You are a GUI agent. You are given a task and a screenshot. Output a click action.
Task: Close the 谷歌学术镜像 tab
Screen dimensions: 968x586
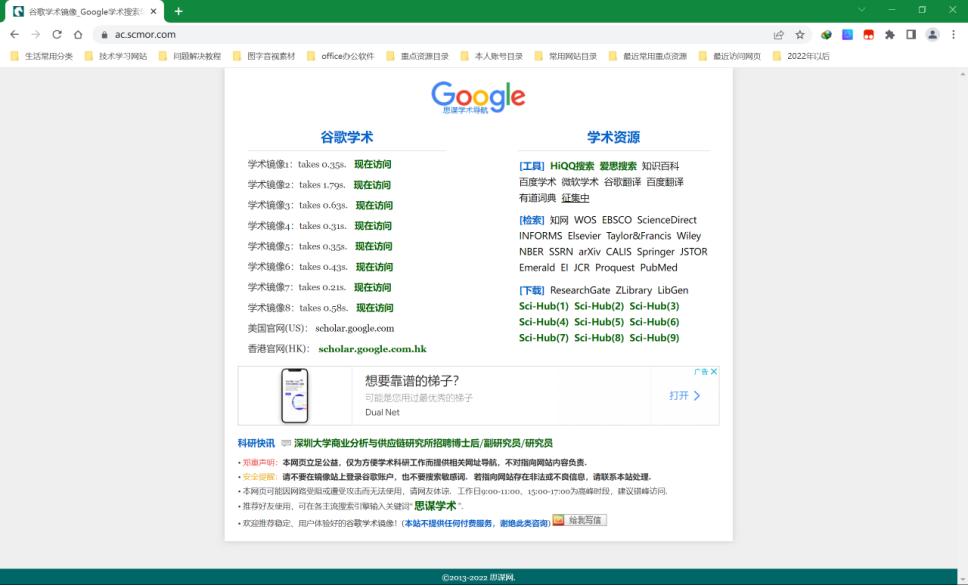click(153, 11)
